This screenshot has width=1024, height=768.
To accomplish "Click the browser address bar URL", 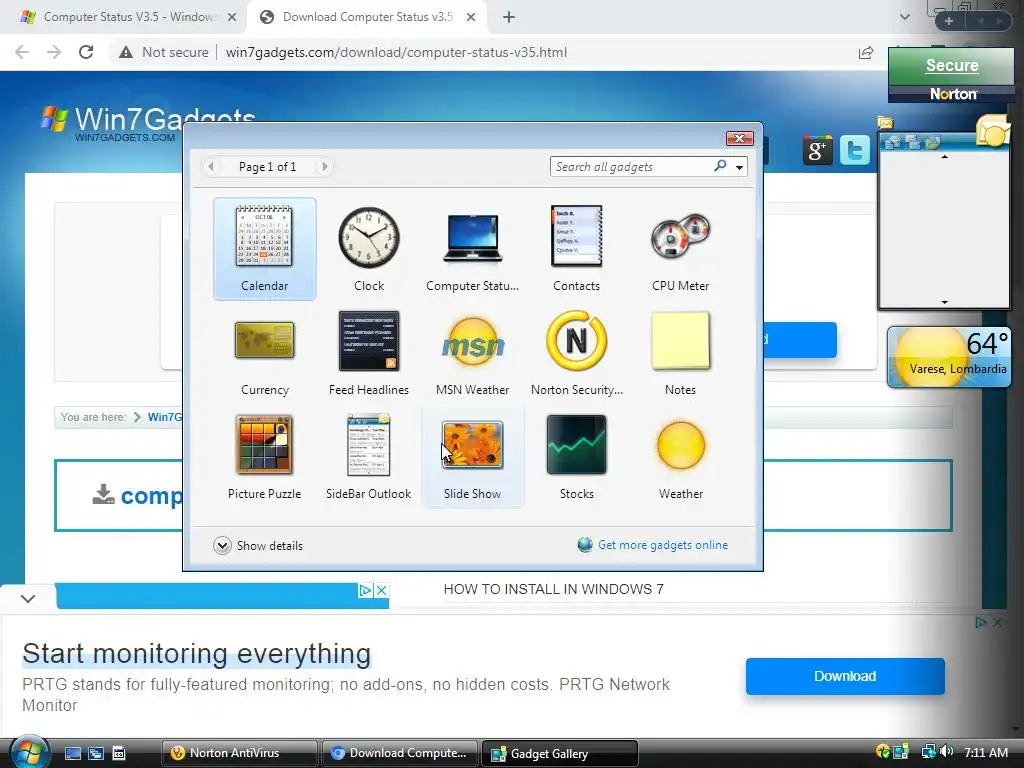I will point(396,52).
